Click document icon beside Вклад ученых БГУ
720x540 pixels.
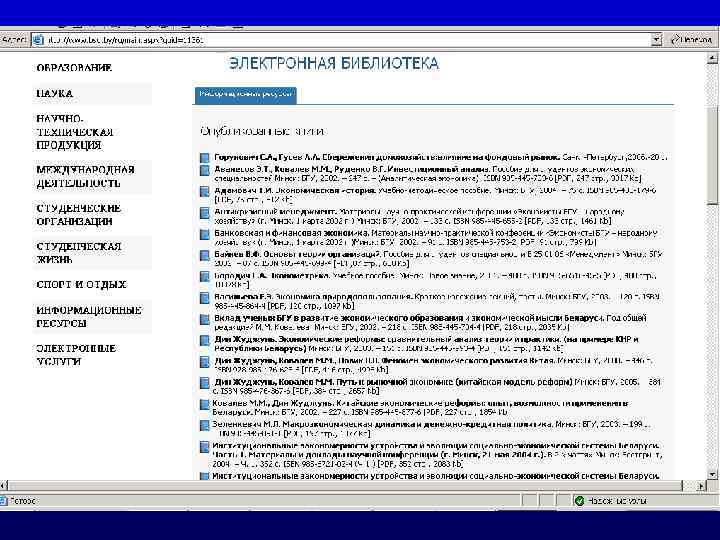205,319
